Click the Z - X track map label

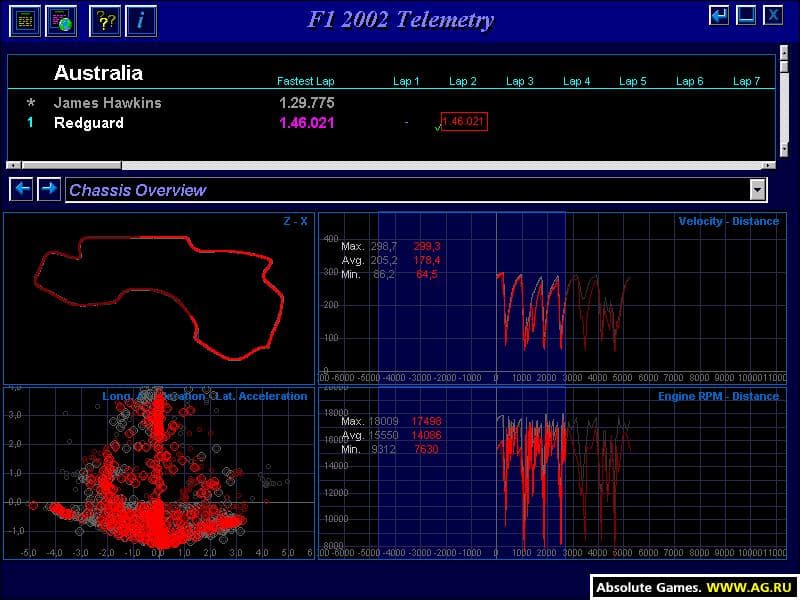coord(295,221)
